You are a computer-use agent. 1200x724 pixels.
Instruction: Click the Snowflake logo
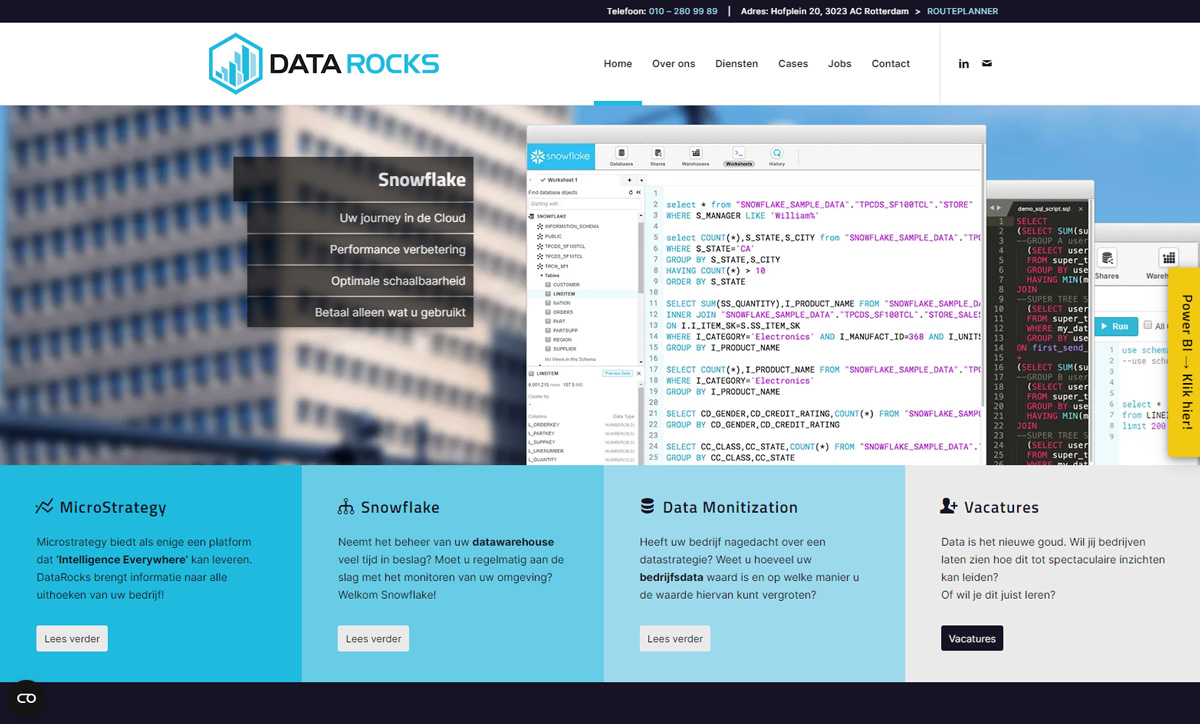click(x=560, y=155)
